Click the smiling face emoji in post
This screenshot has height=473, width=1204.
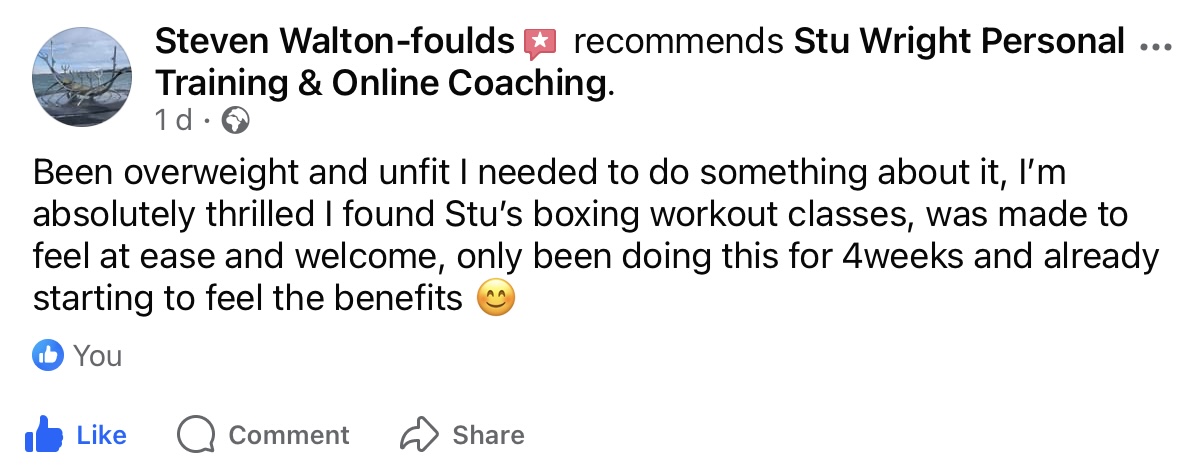click(x=496, y=299)
